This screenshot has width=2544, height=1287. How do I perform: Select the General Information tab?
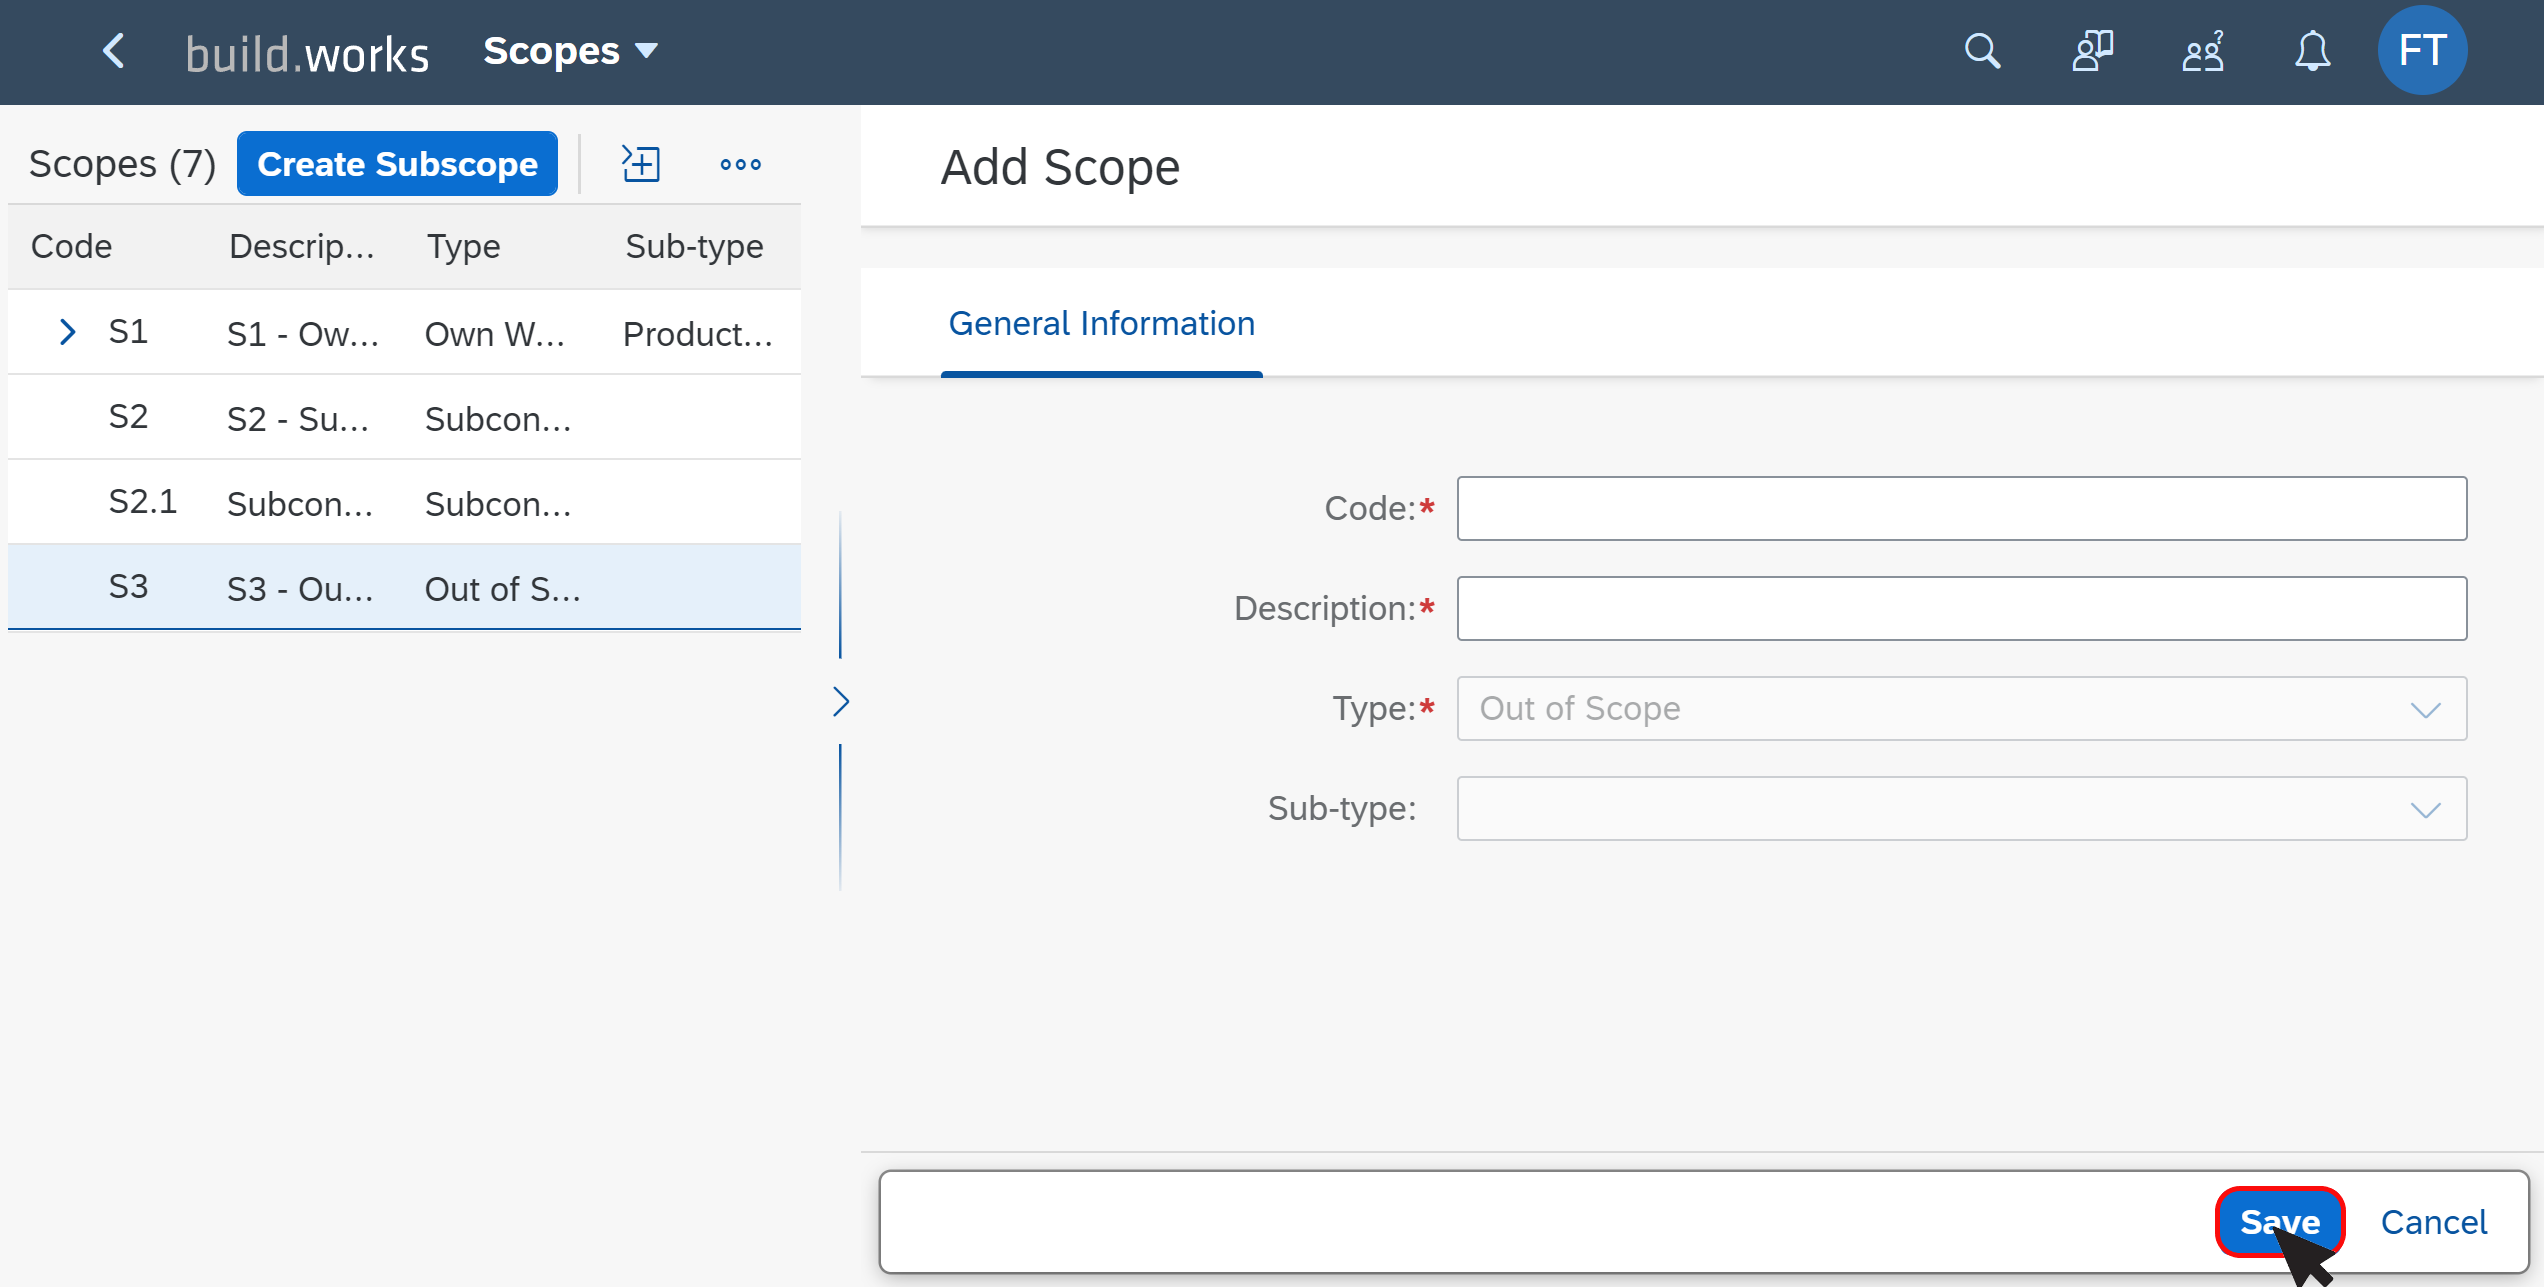pyautogui.click(x=1101, y=324)
